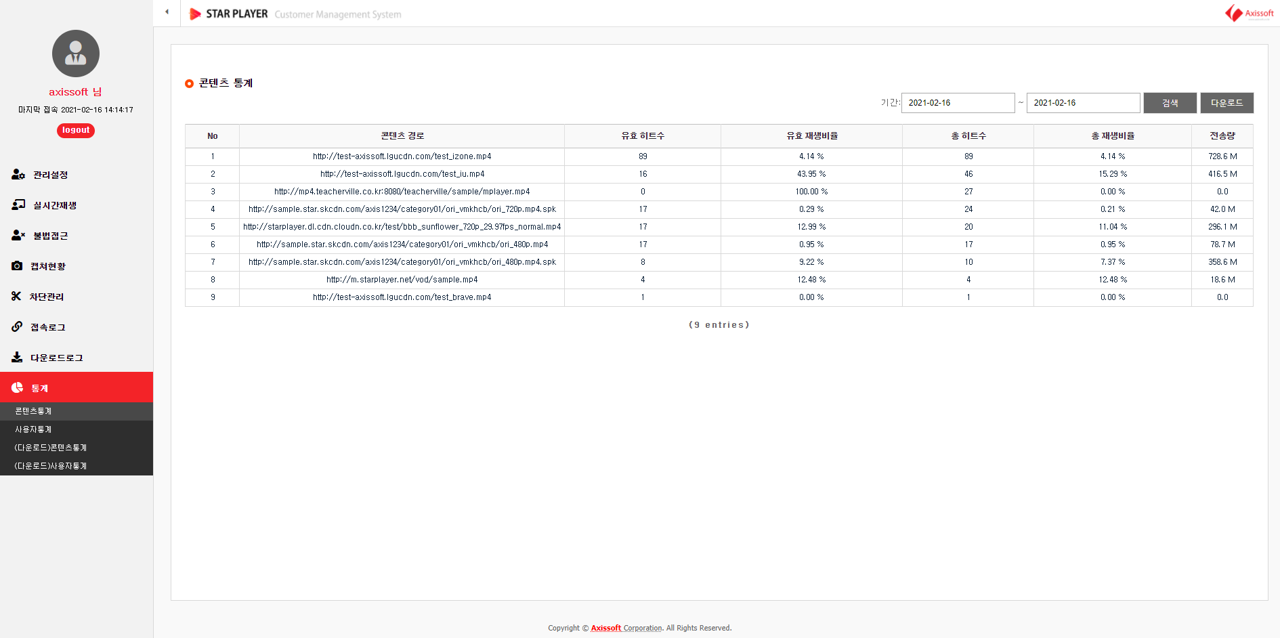Click the test_izone.mp4 content path row
The image size is (1280, 638).
click(x=402, y=157)
